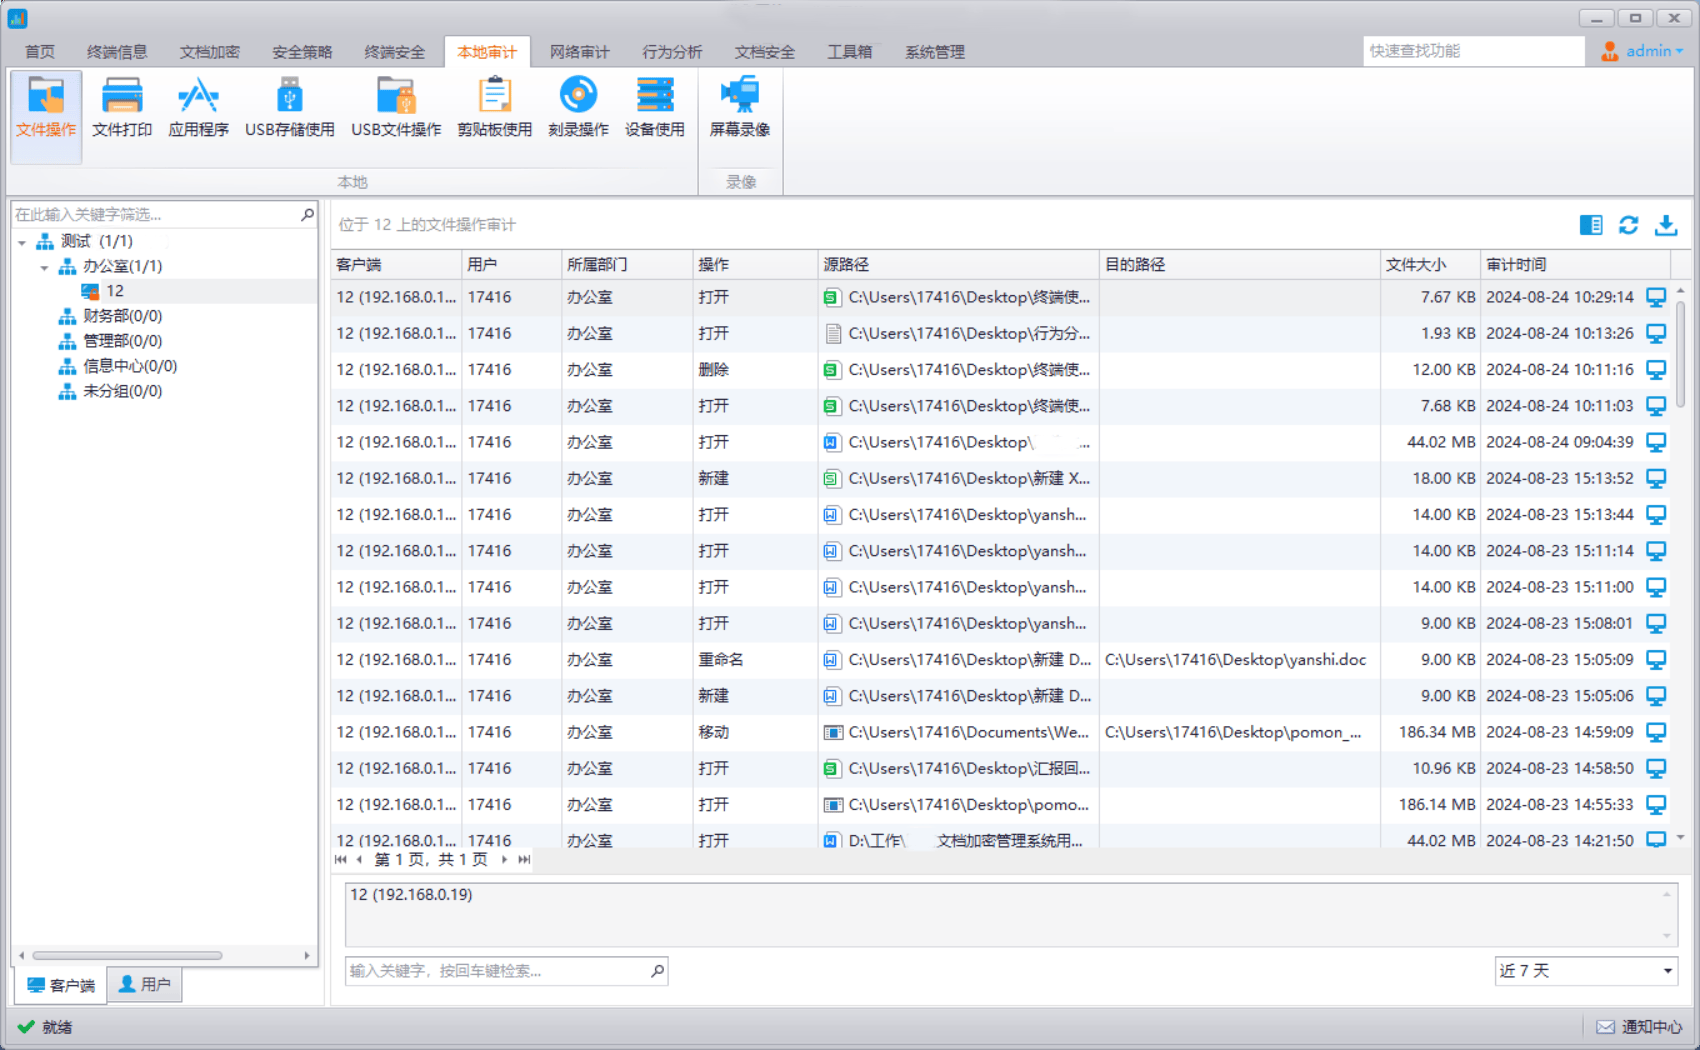Select 信息中心(0/0) in the tree

pos(130,366)
